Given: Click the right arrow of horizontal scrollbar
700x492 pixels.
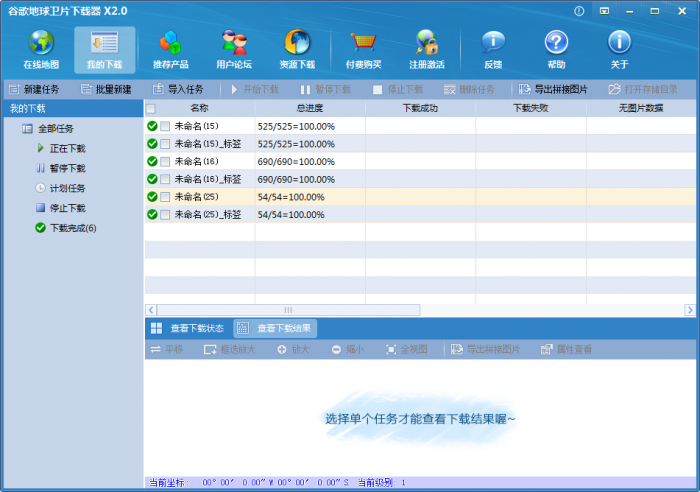Looking at the screenshot, I should pyautogui.click(x=690, y=309).
